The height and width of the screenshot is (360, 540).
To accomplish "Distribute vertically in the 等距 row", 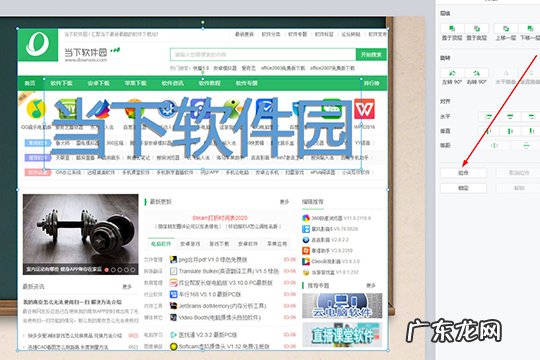I will (x=526, y=146).
